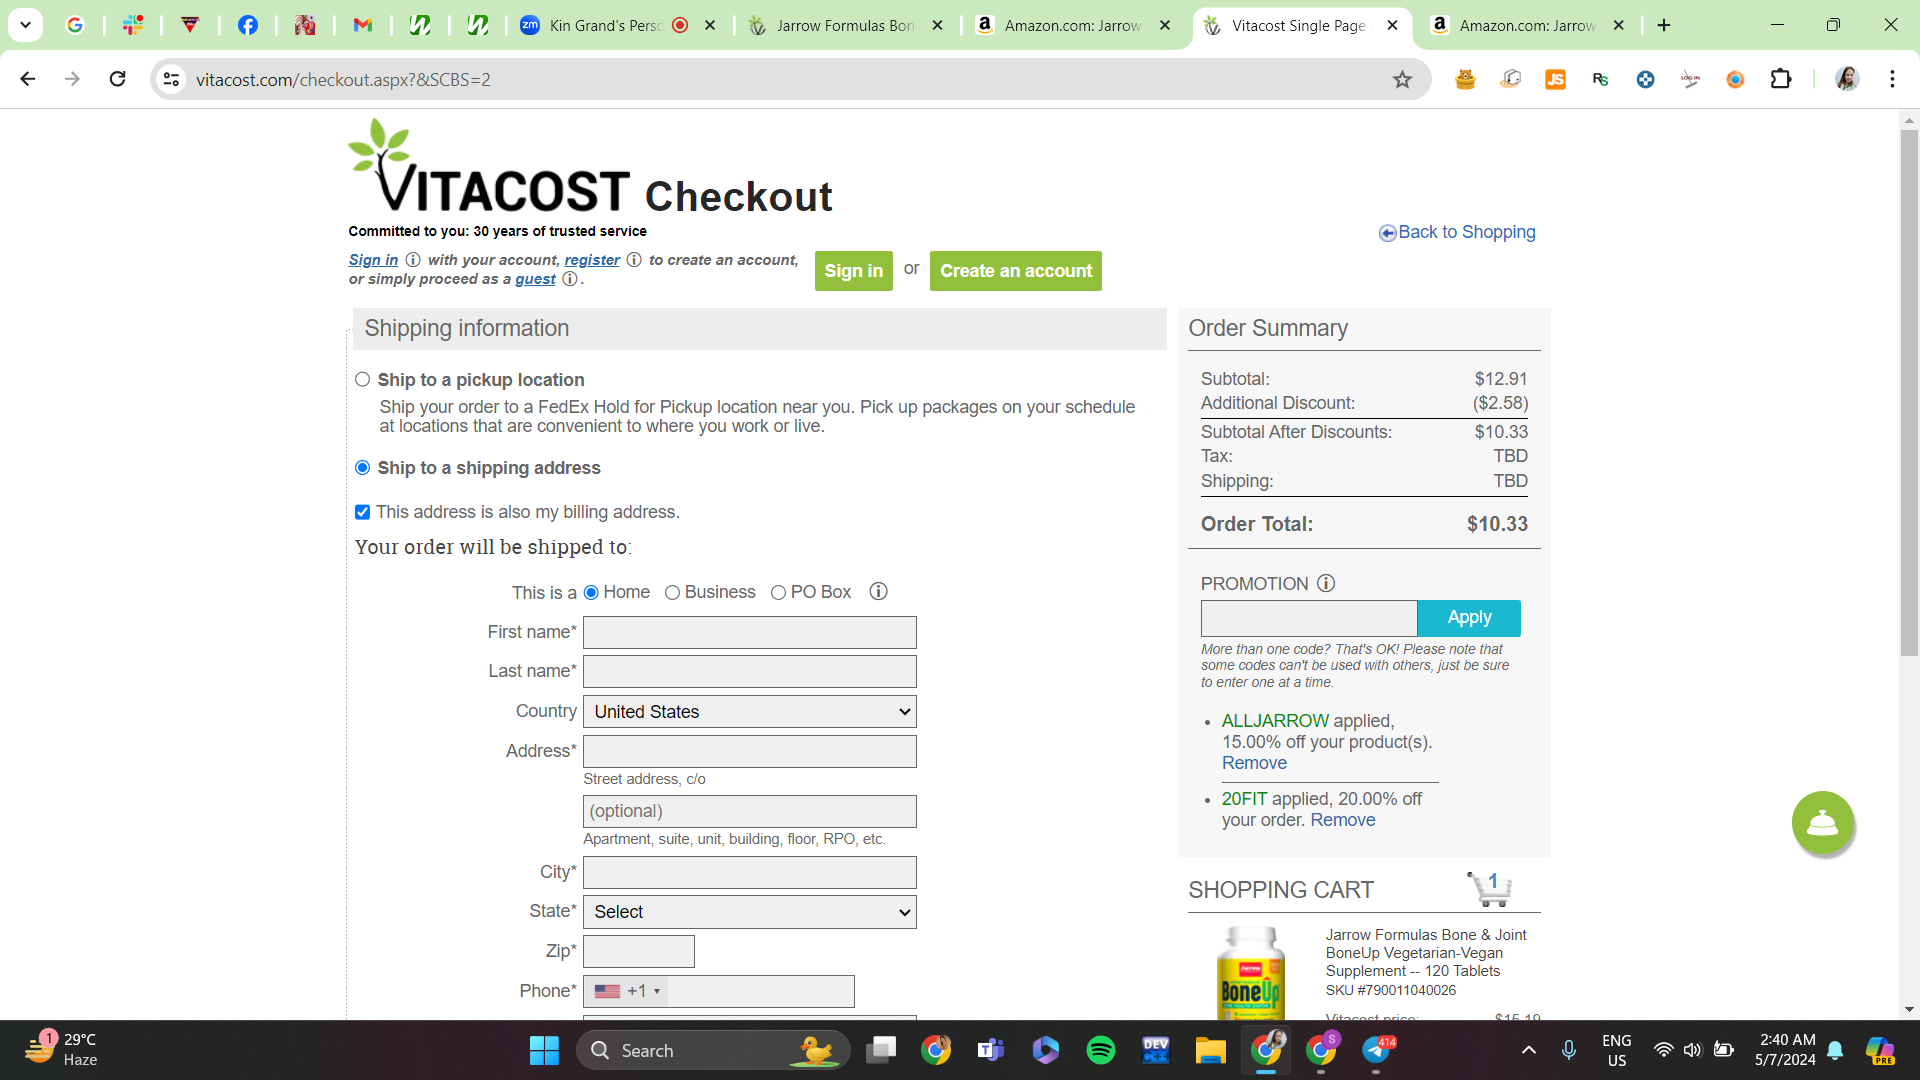Image resolution: width=1920 pixels, height=1080 pixels.
Task: Open Chrome profile avatar
Action: (x=1847, y=79)
